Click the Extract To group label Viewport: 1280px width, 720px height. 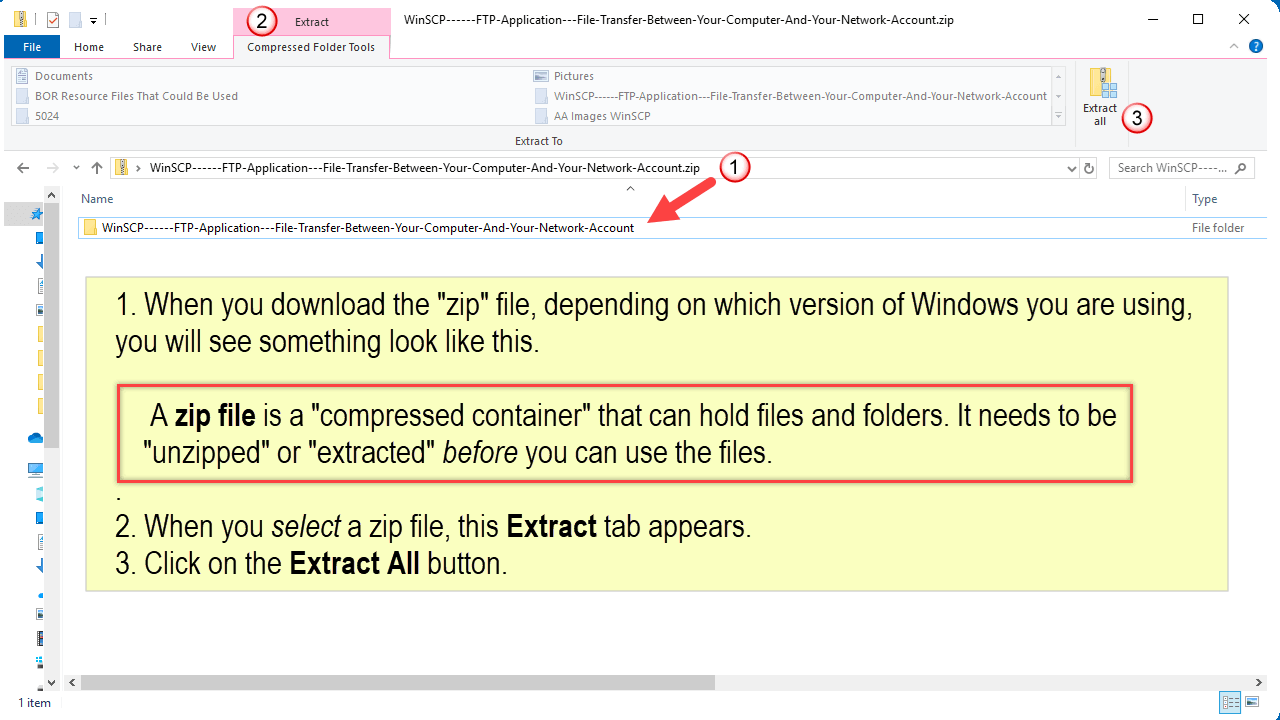coord(539,141)
